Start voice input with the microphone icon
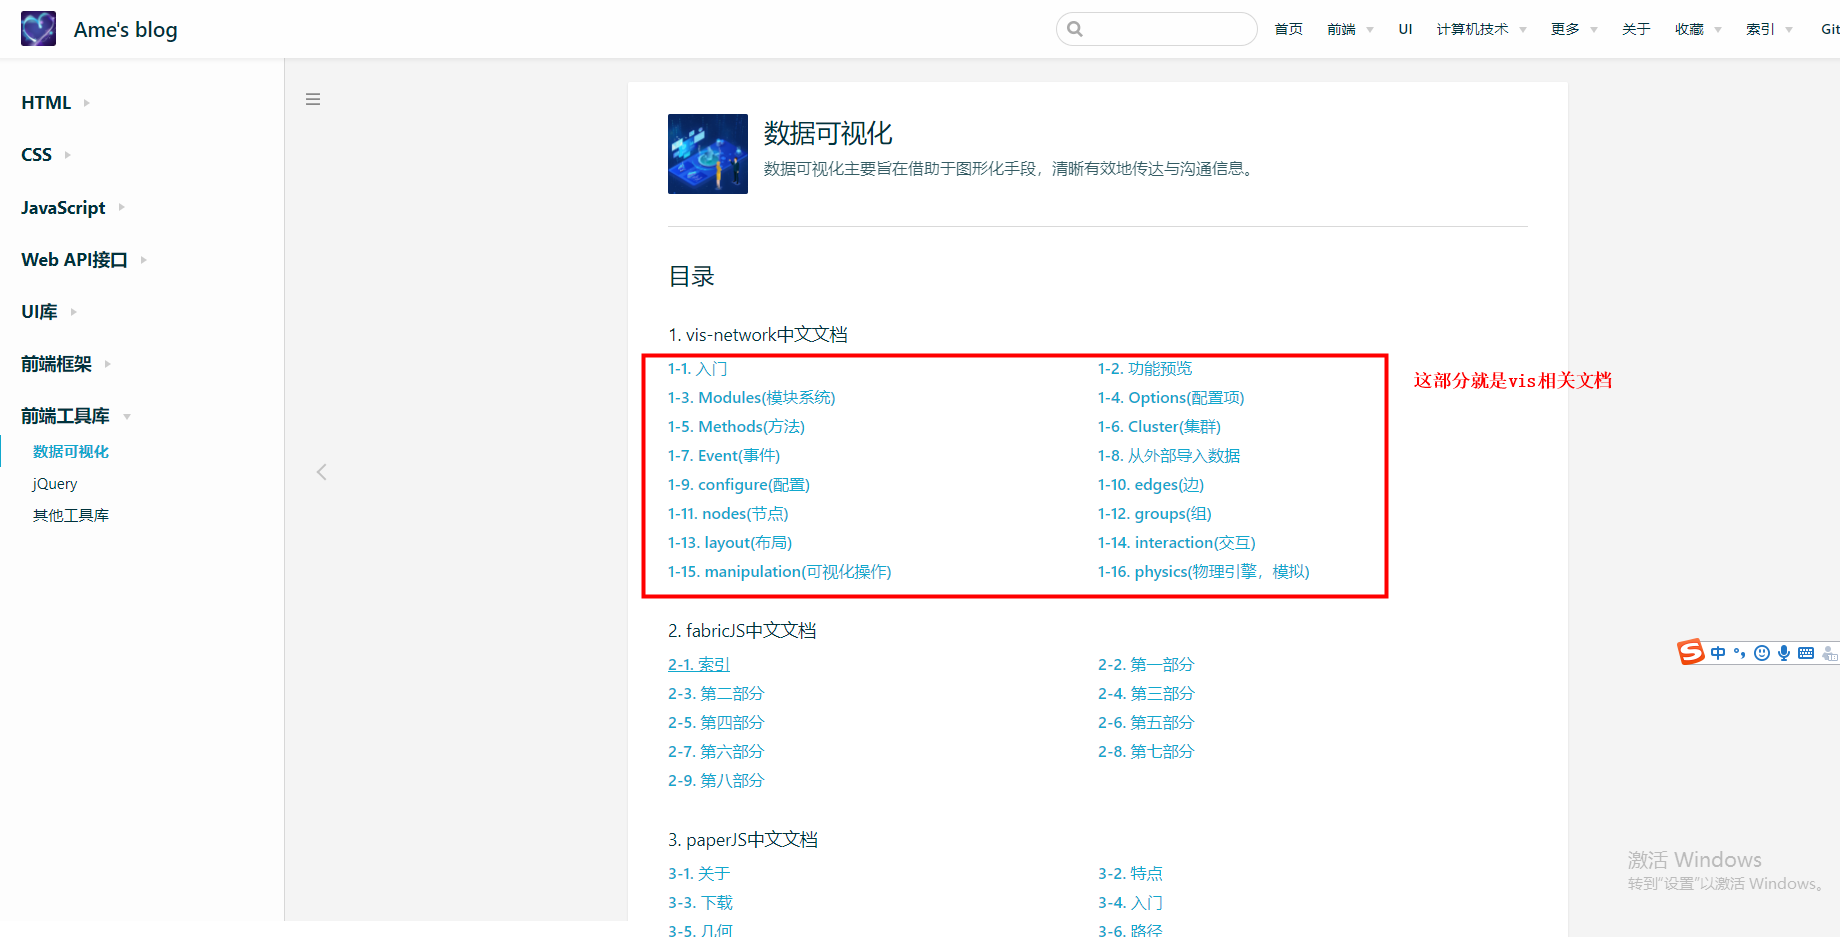The height and width of the screenshot is (937, 1840). tap(1784, 652)
